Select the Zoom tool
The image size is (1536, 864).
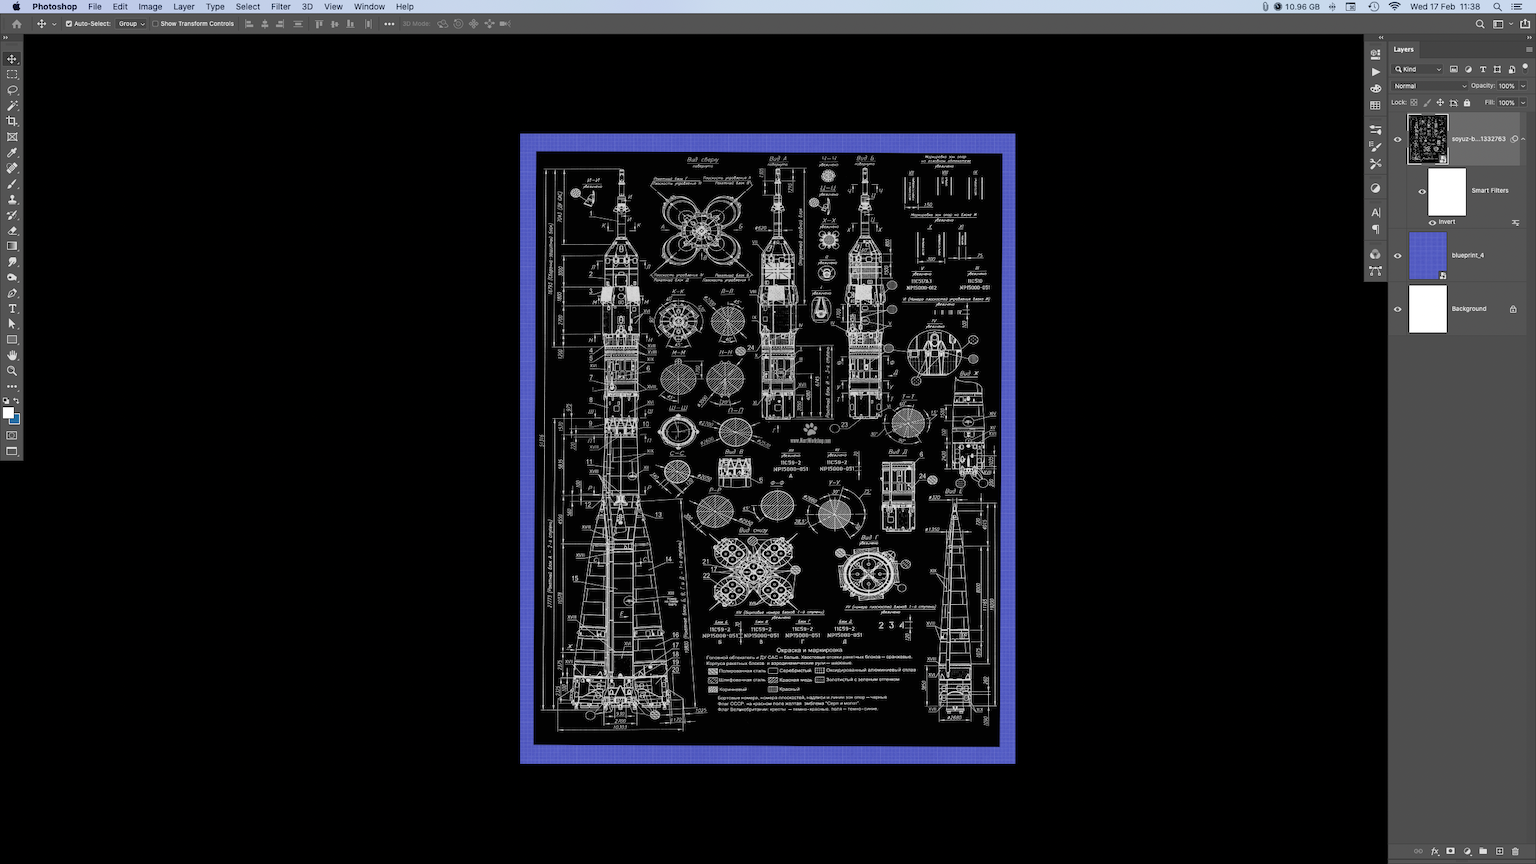[12, 371]
